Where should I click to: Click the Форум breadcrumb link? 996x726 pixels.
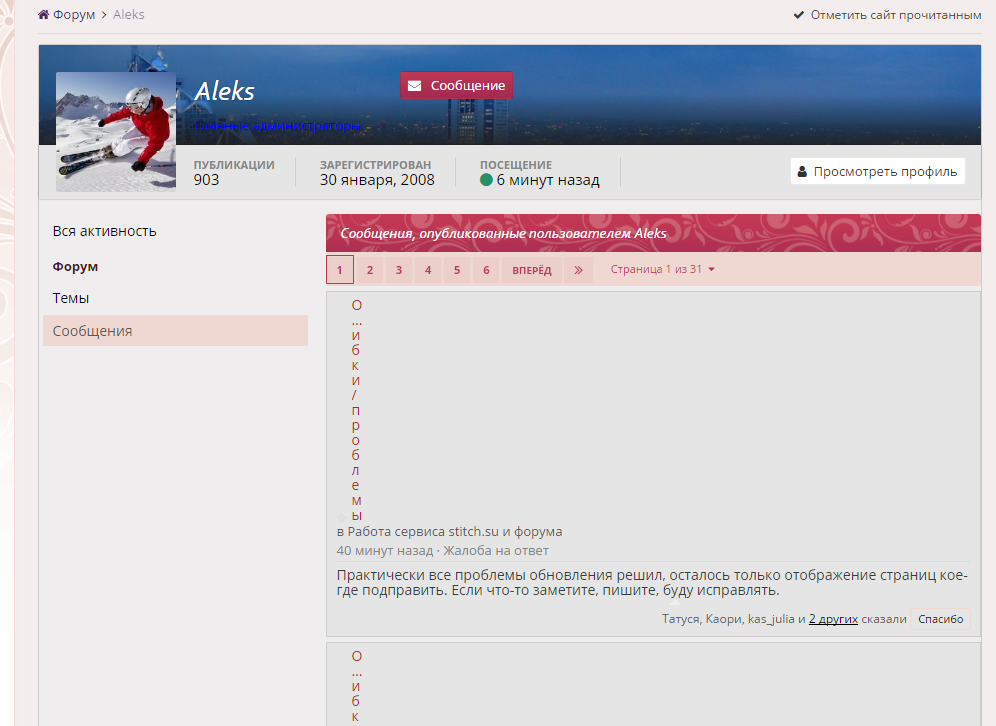(74, 15)
